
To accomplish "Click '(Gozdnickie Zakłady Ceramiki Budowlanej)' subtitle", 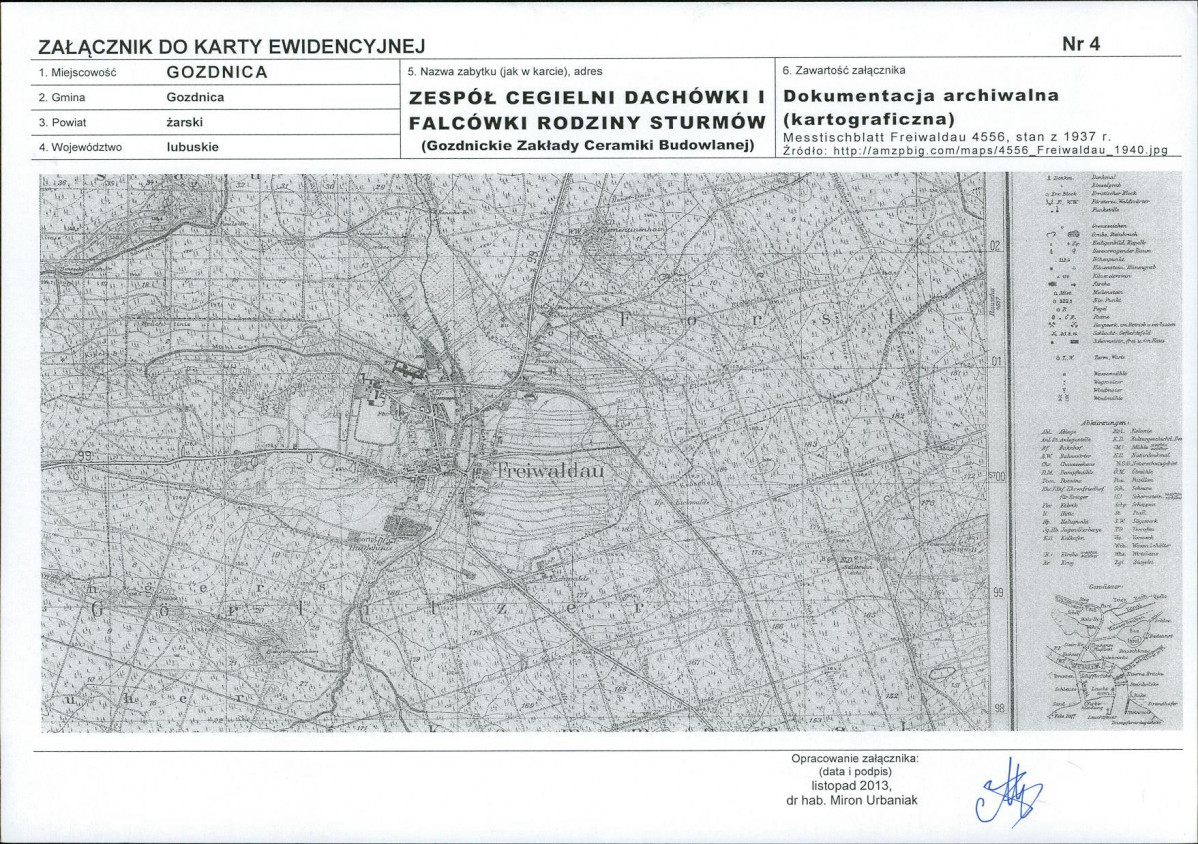I will pyautogui.click(x=588, y=145).
